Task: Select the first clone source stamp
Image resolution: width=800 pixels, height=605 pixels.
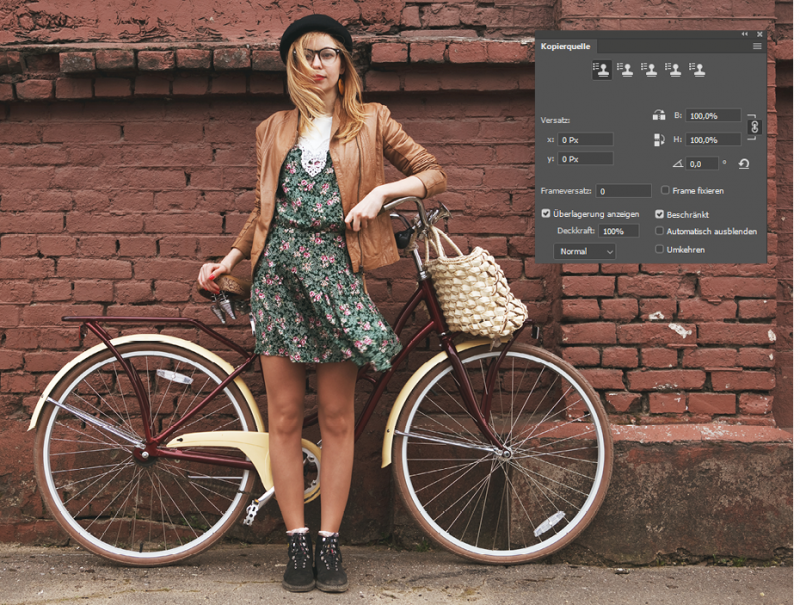Action: coord(601,70)
